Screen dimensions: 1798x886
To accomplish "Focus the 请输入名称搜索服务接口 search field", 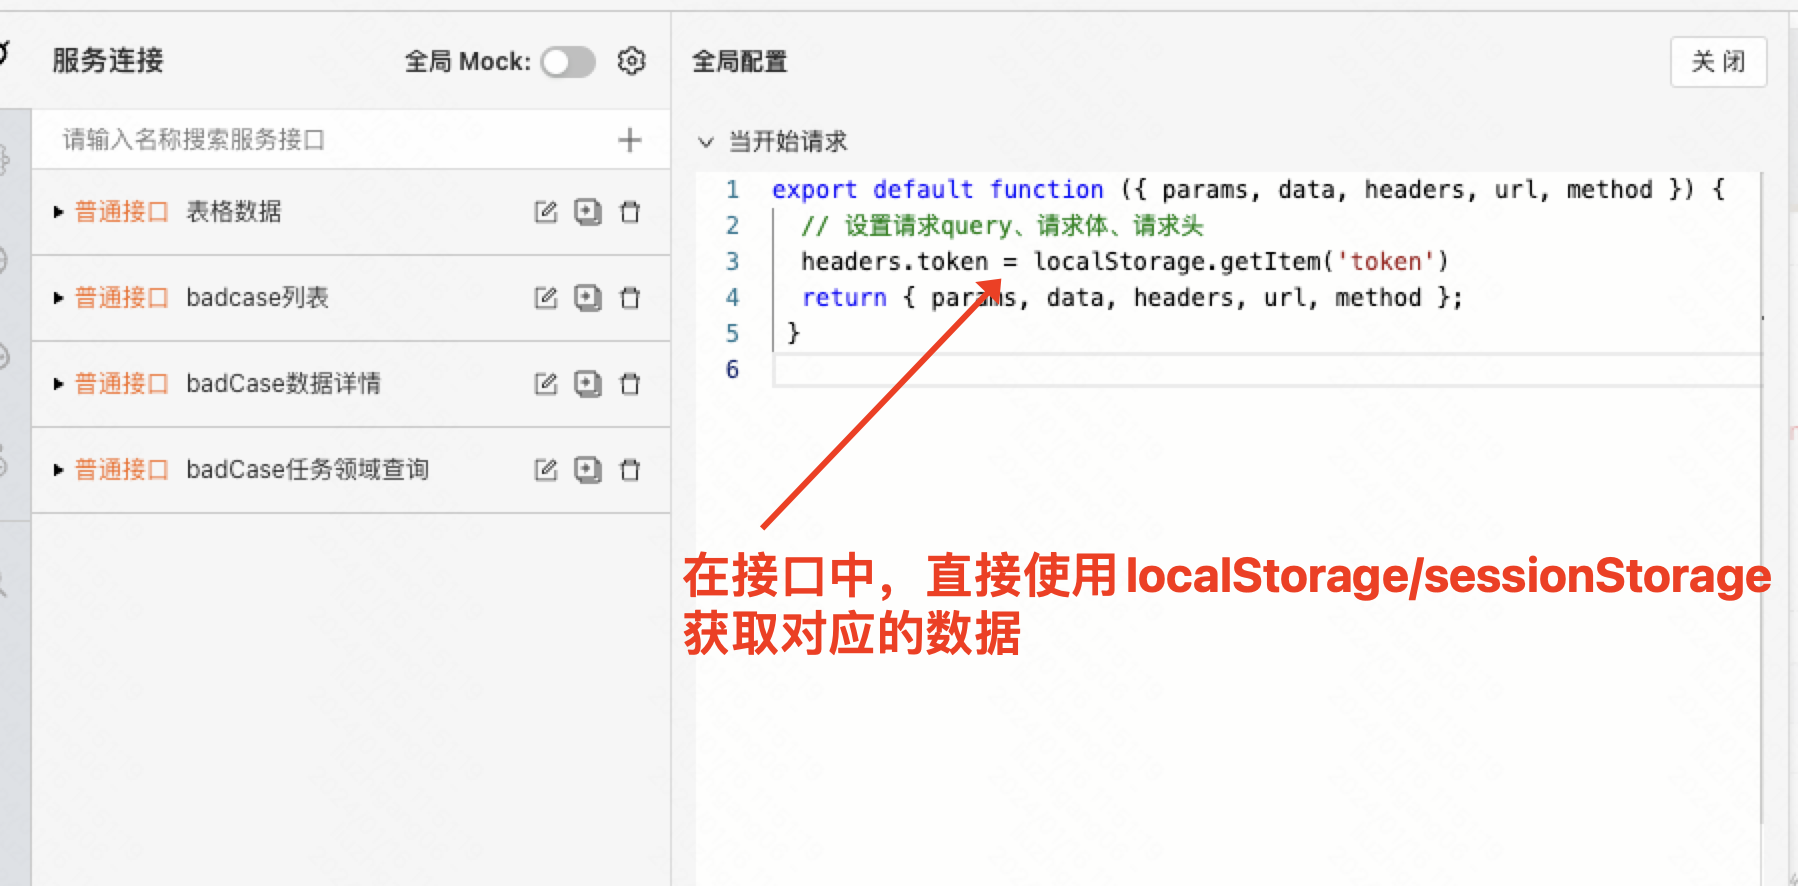I will [330, 140].
